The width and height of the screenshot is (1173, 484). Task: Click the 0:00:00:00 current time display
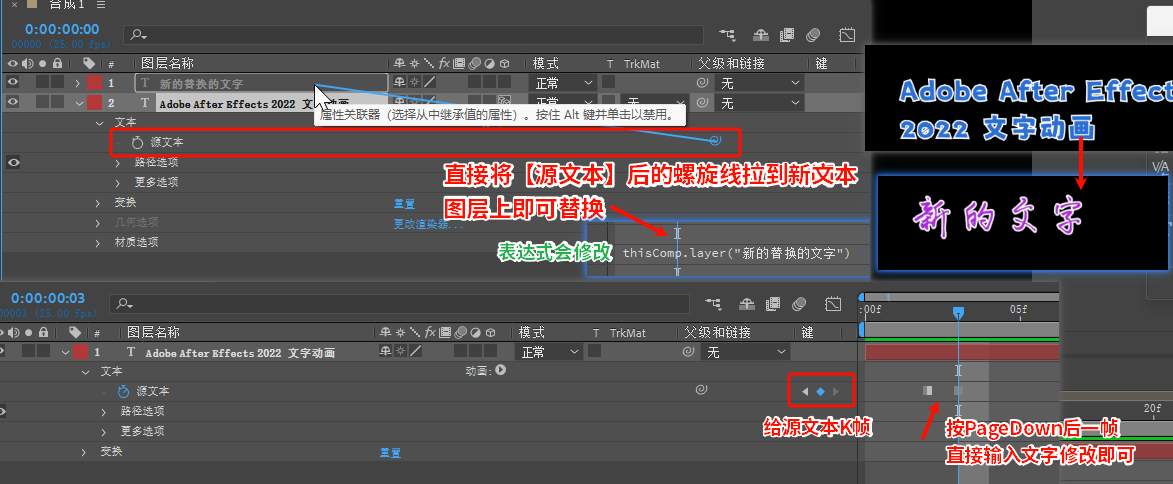(x=61, y=29)
